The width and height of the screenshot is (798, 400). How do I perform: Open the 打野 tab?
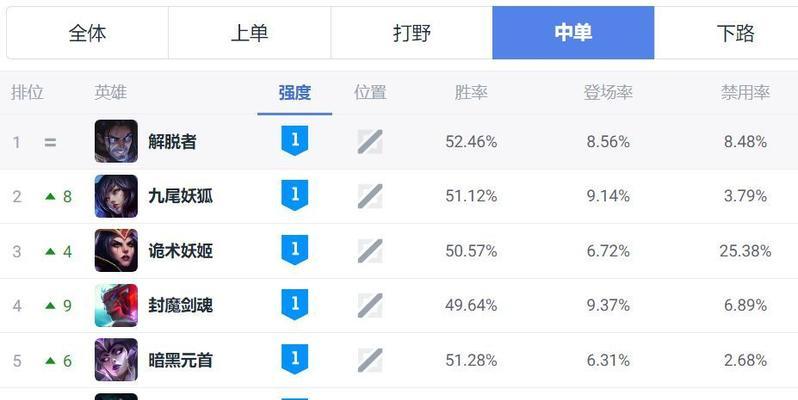411,33
